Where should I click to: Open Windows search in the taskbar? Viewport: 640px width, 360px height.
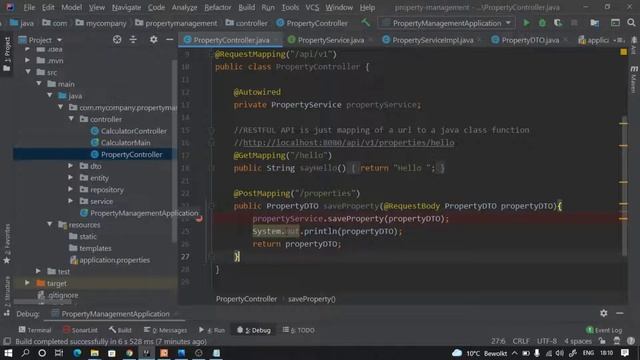click(25, 353)
